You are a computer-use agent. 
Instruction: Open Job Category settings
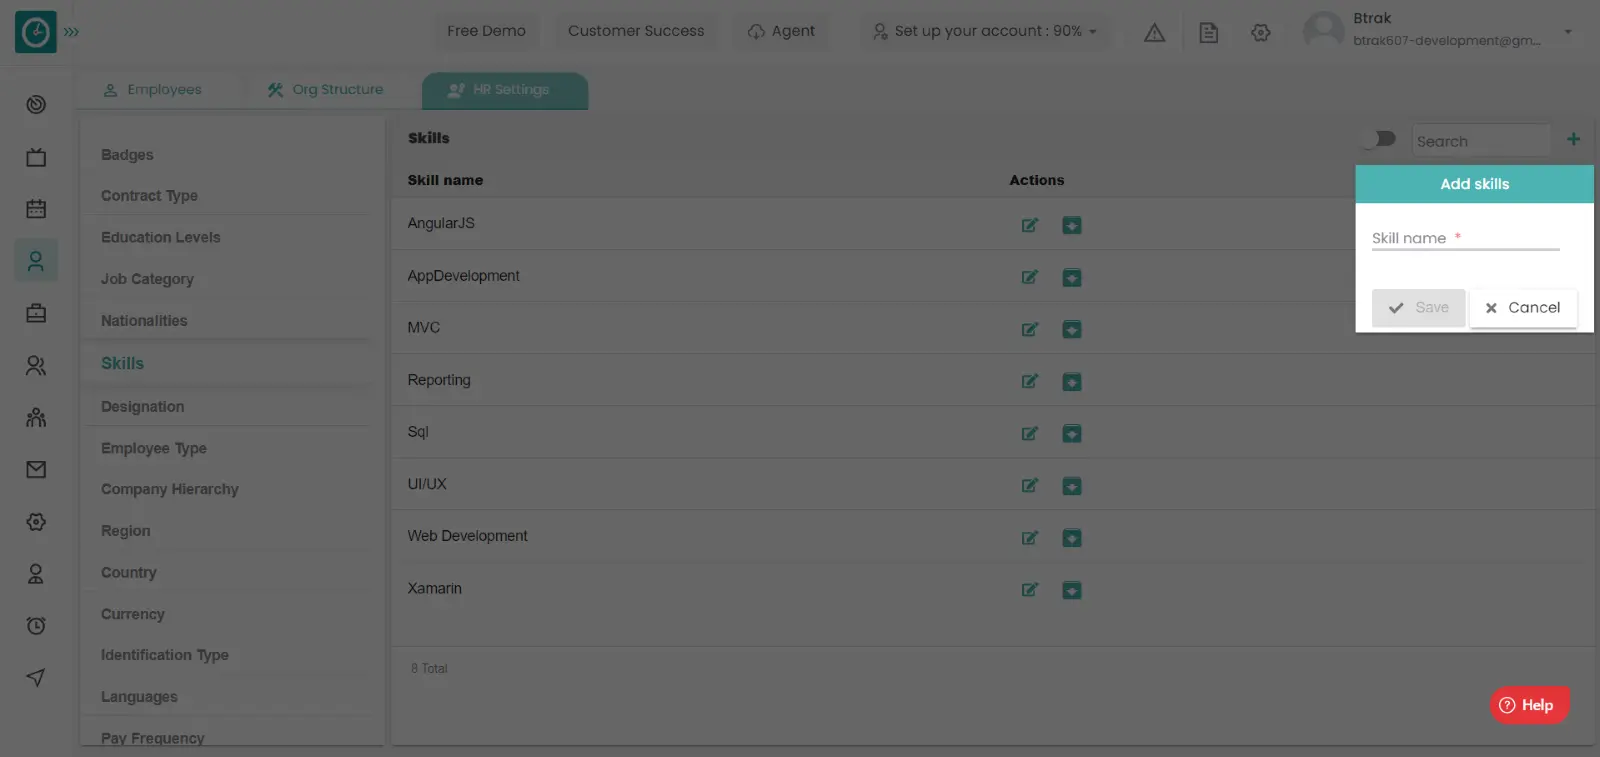[x=147, y=279]
